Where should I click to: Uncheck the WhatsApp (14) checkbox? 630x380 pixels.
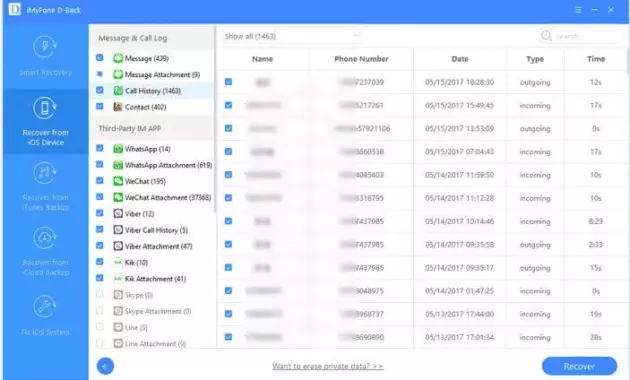100,148
